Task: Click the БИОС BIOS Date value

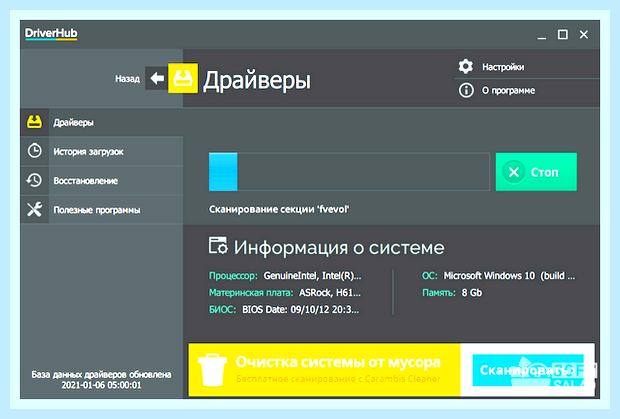Action: pos(301,310)
